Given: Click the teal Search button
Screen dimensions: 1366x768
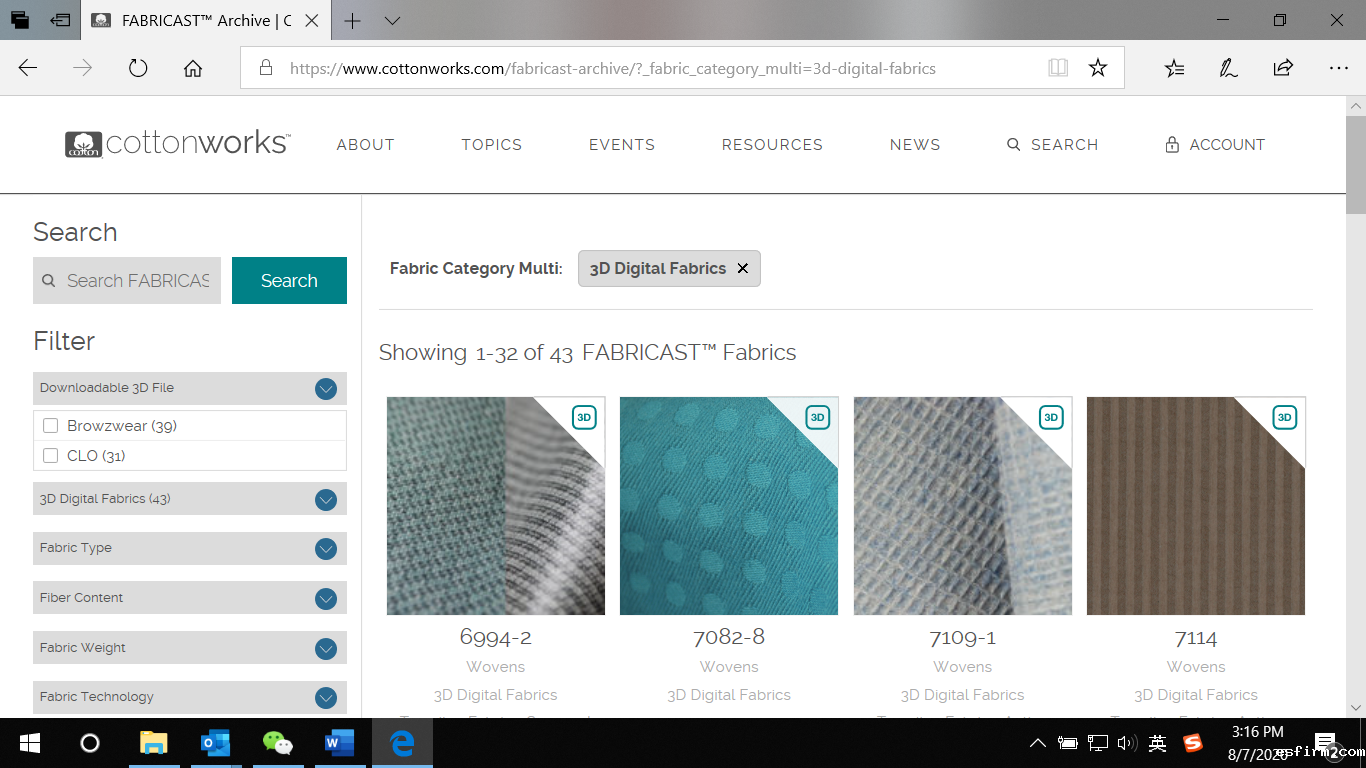Looking at the screenshot, I should pyautogui.click(x=289, y=281).
